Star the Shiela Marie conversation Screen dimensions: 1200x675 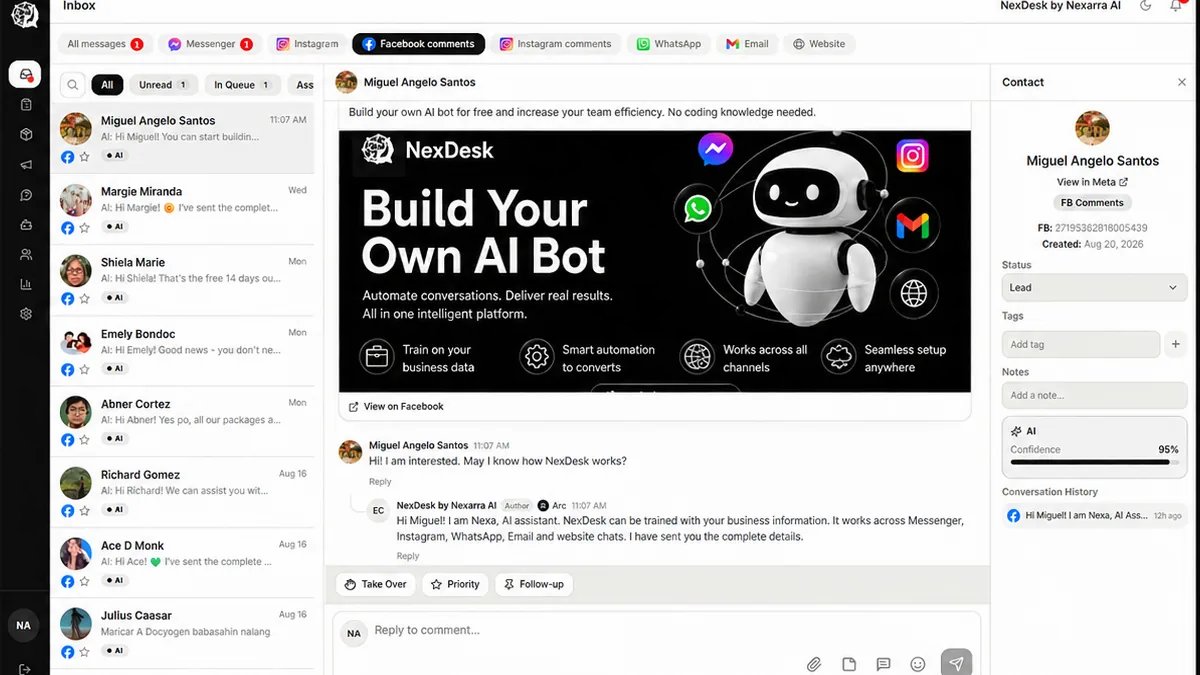pos(84,298)
